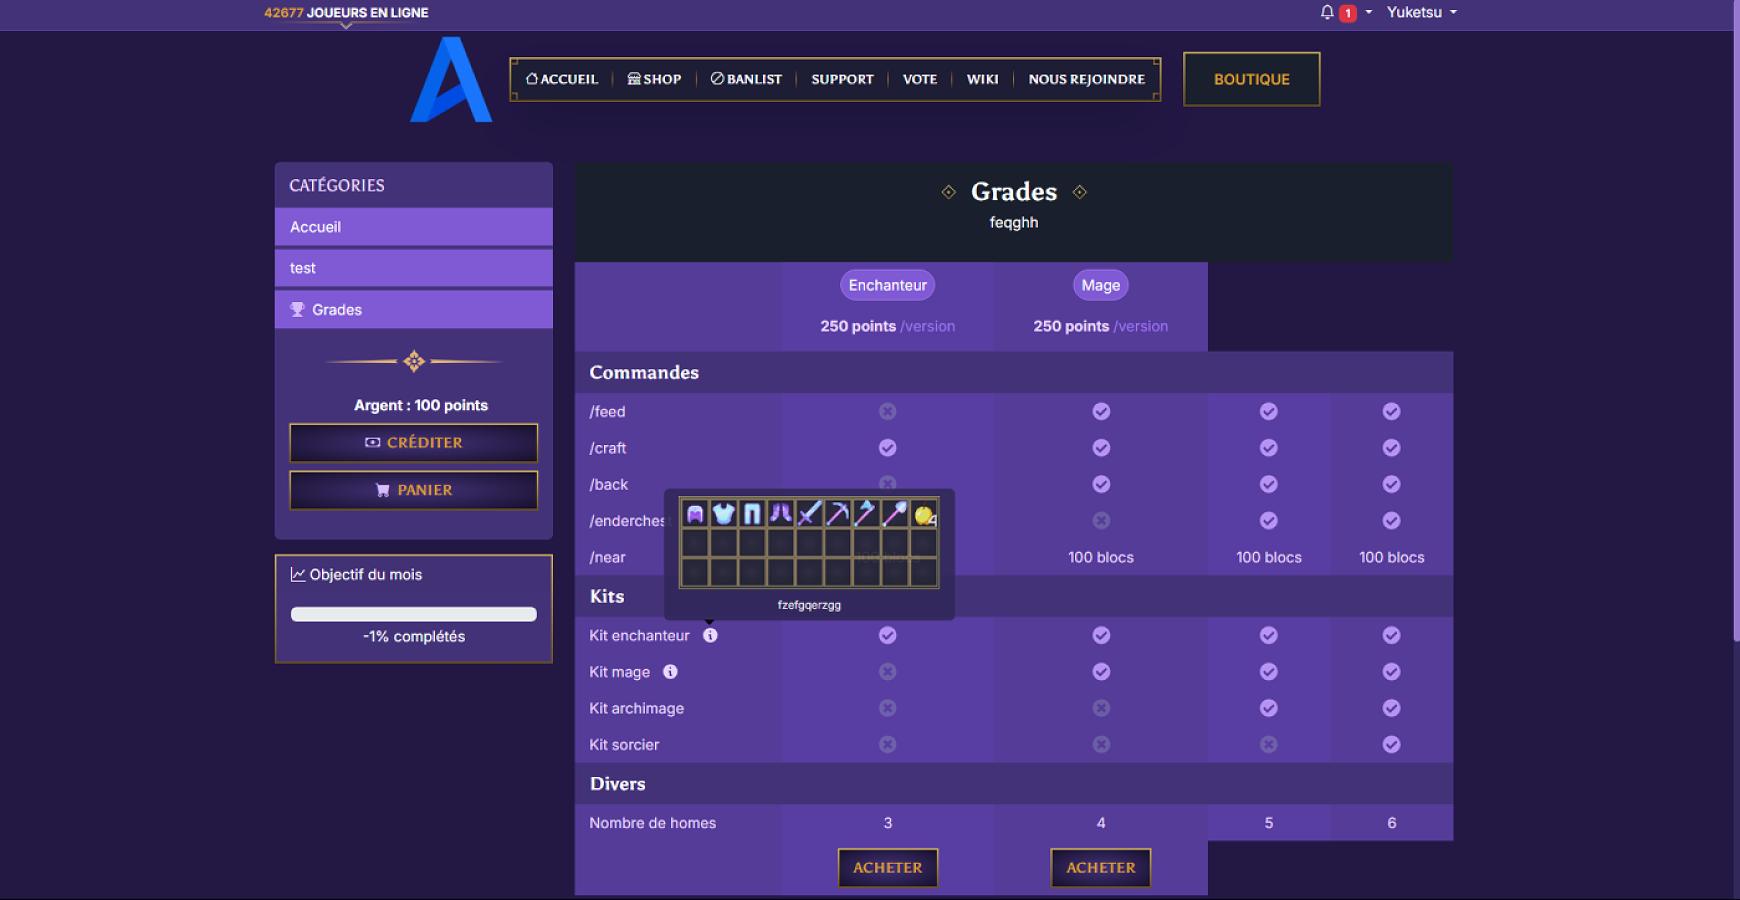Image resolution: width=1740 pixels, height=900 pixels.
Task: Expand the Yuketsu user menu
Action: coord(1421,13)
